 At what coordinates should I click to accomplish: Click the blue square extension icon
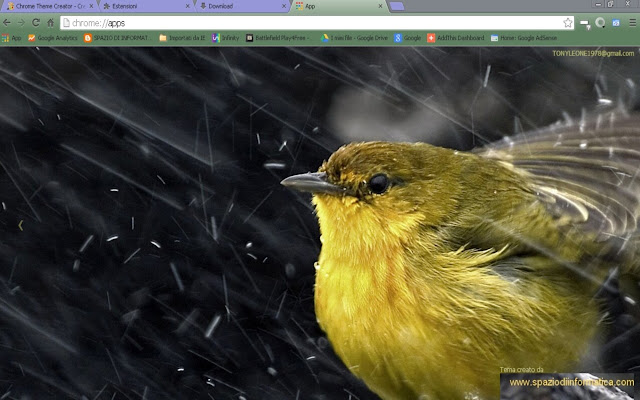616,23
